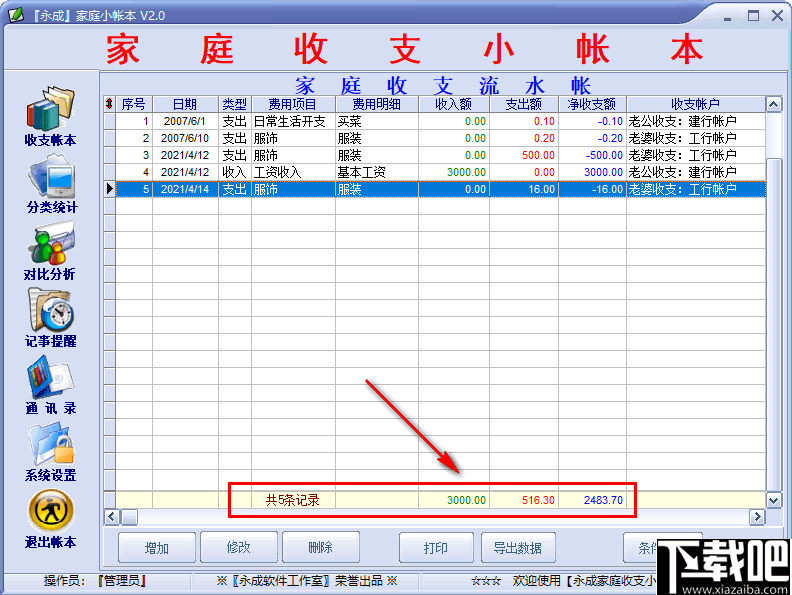Select the 工资收入 cell

tap(293, 172)
